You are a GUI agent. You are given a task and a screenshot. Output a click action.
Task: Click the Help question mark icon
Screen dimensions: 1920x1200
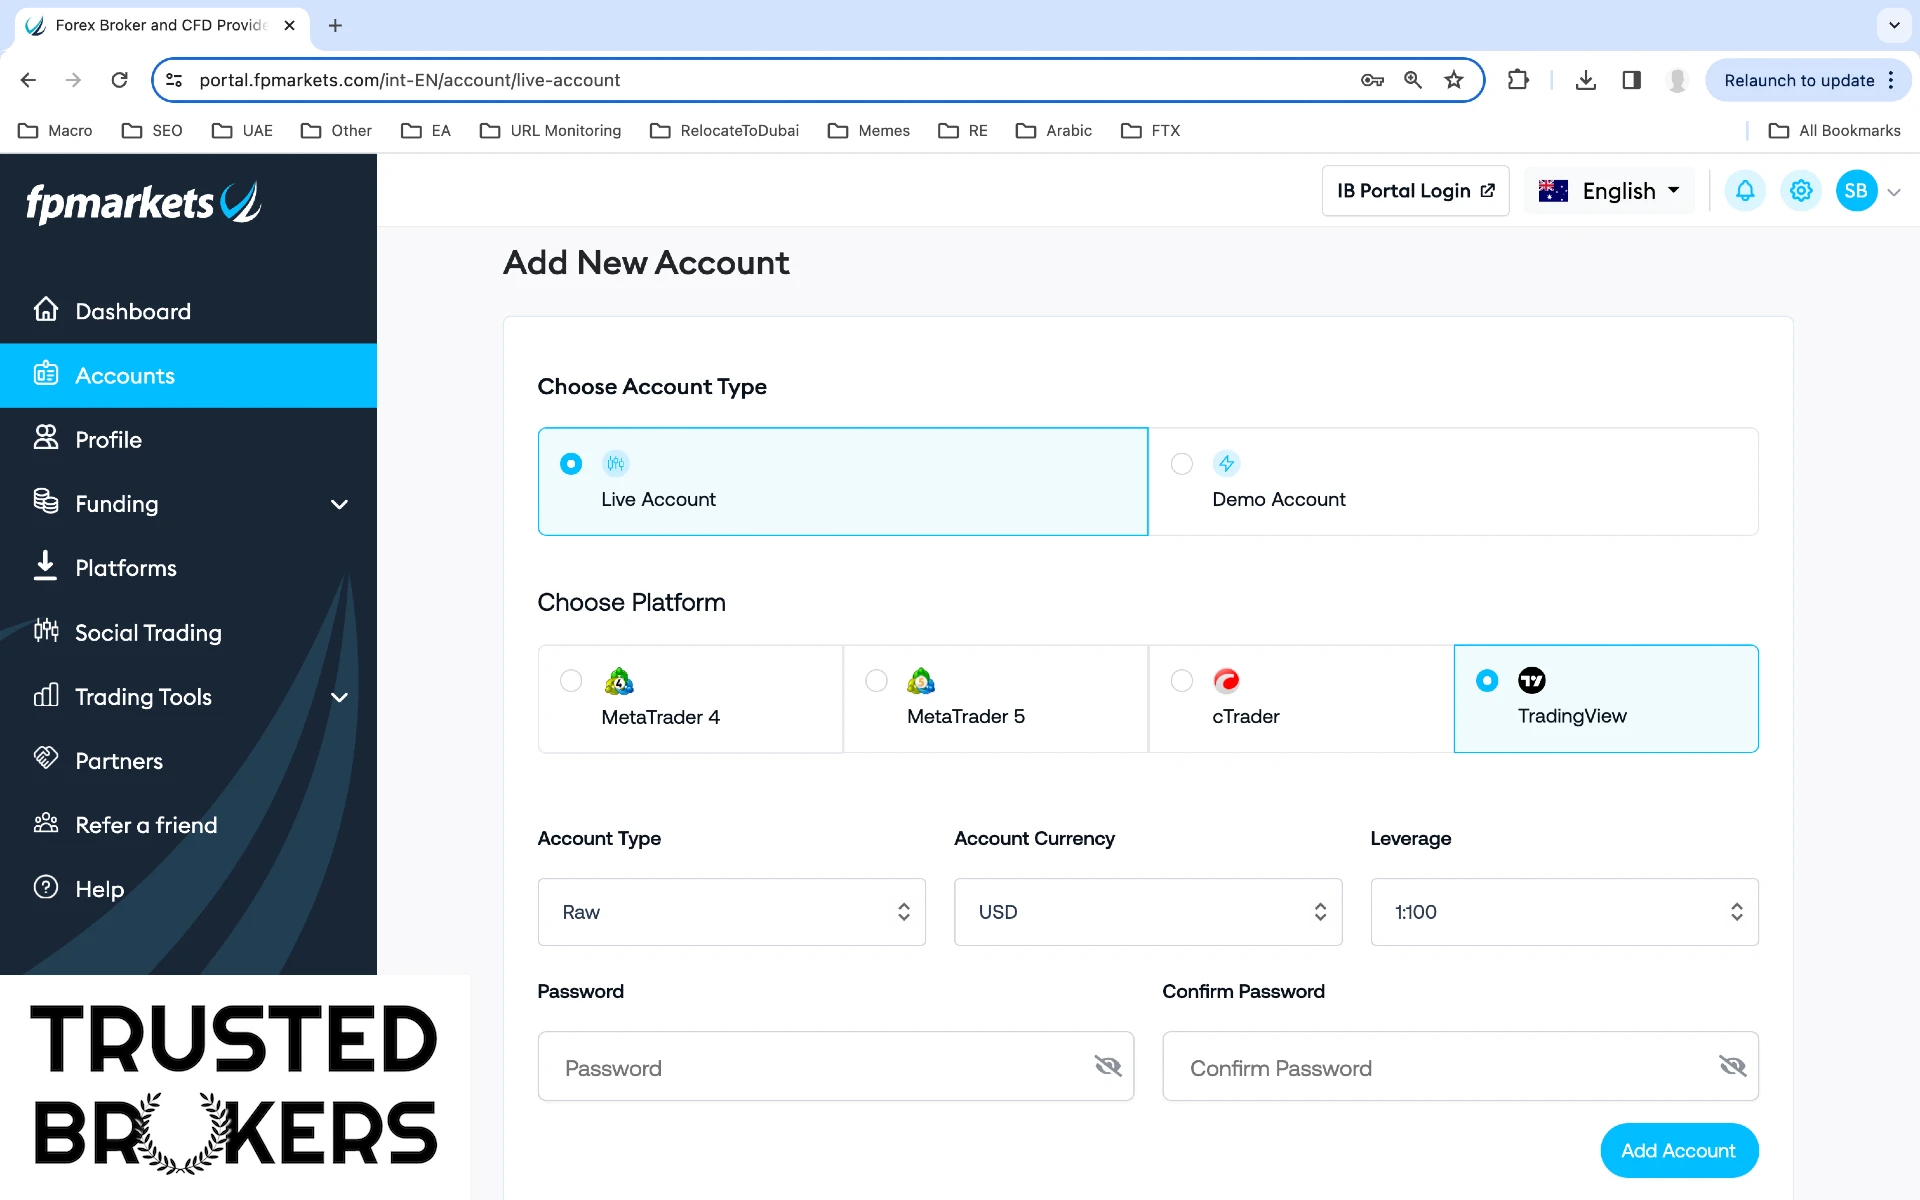click(x=46, y=887)
